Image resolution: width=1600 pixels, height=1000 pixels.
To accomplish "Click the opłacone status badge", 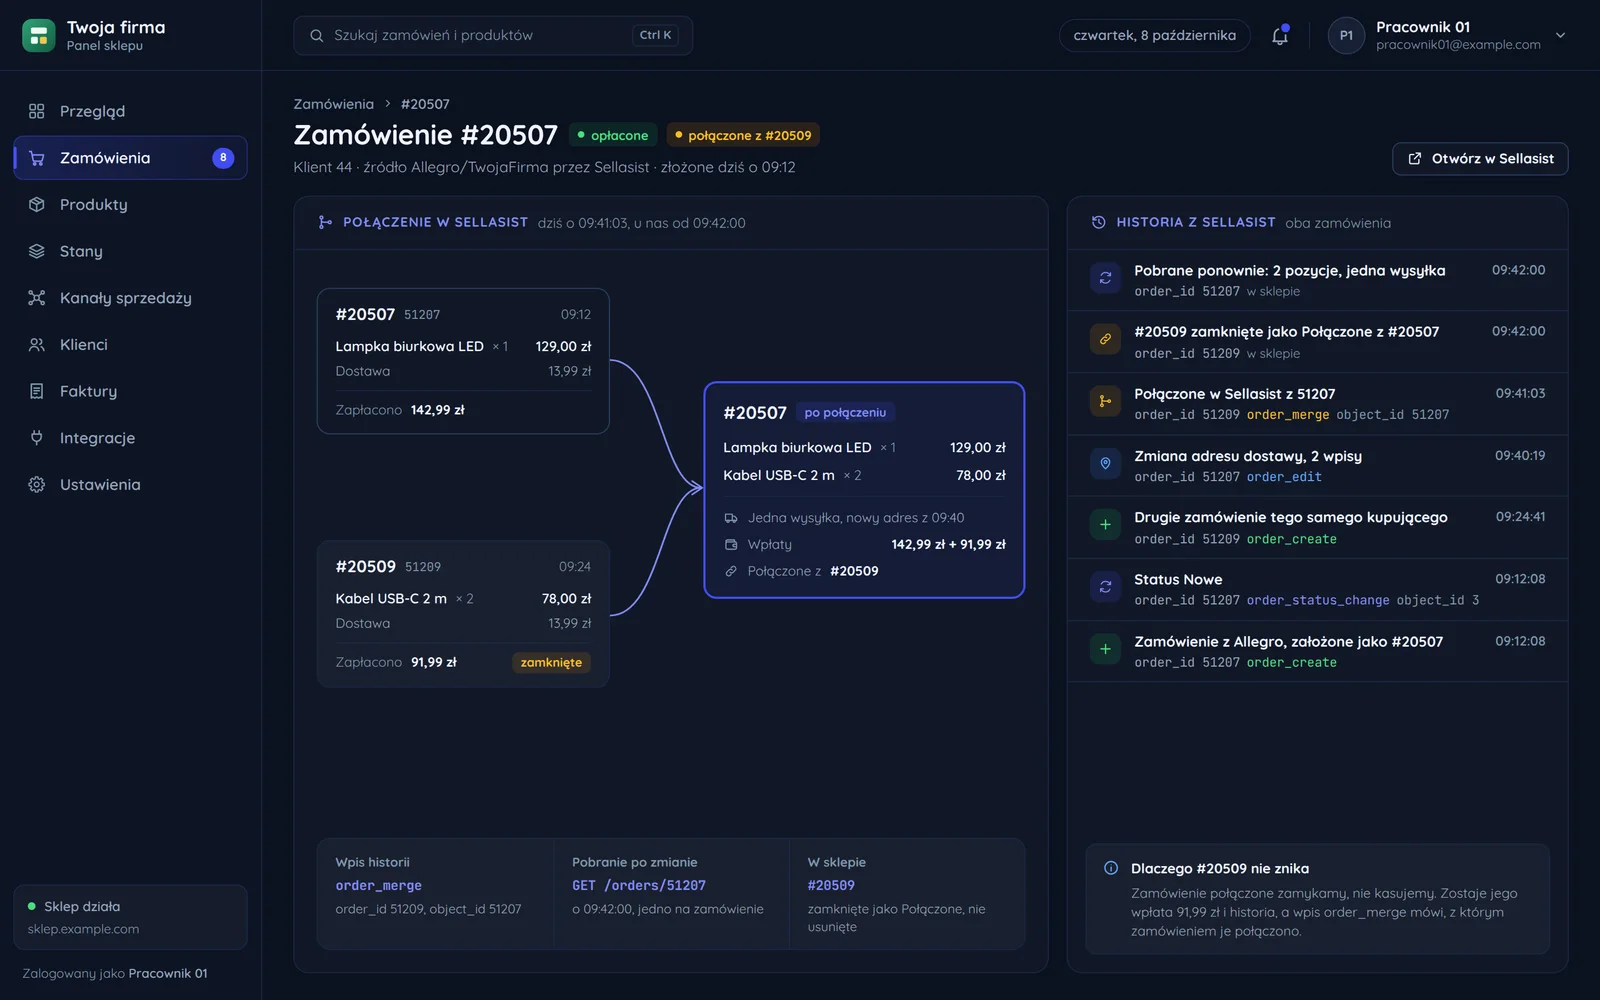I will pos(613,135).
